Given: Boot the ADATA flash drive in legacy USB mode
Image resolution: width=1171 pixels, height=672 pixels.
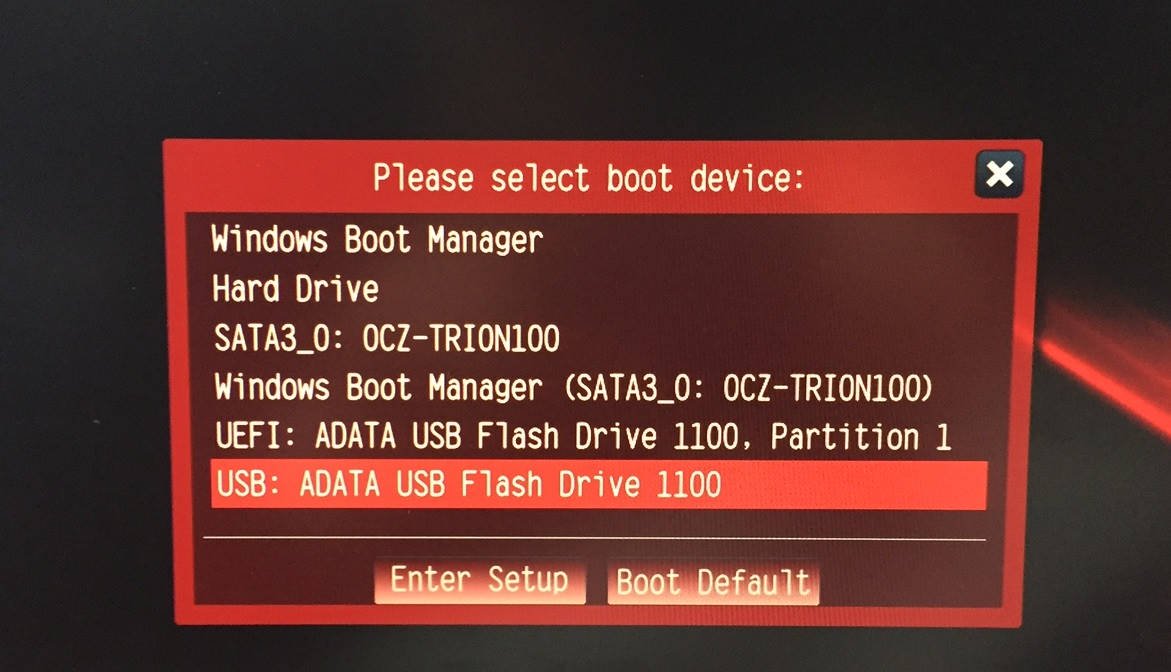Looking at the screenshot, I should pos(599,485).
